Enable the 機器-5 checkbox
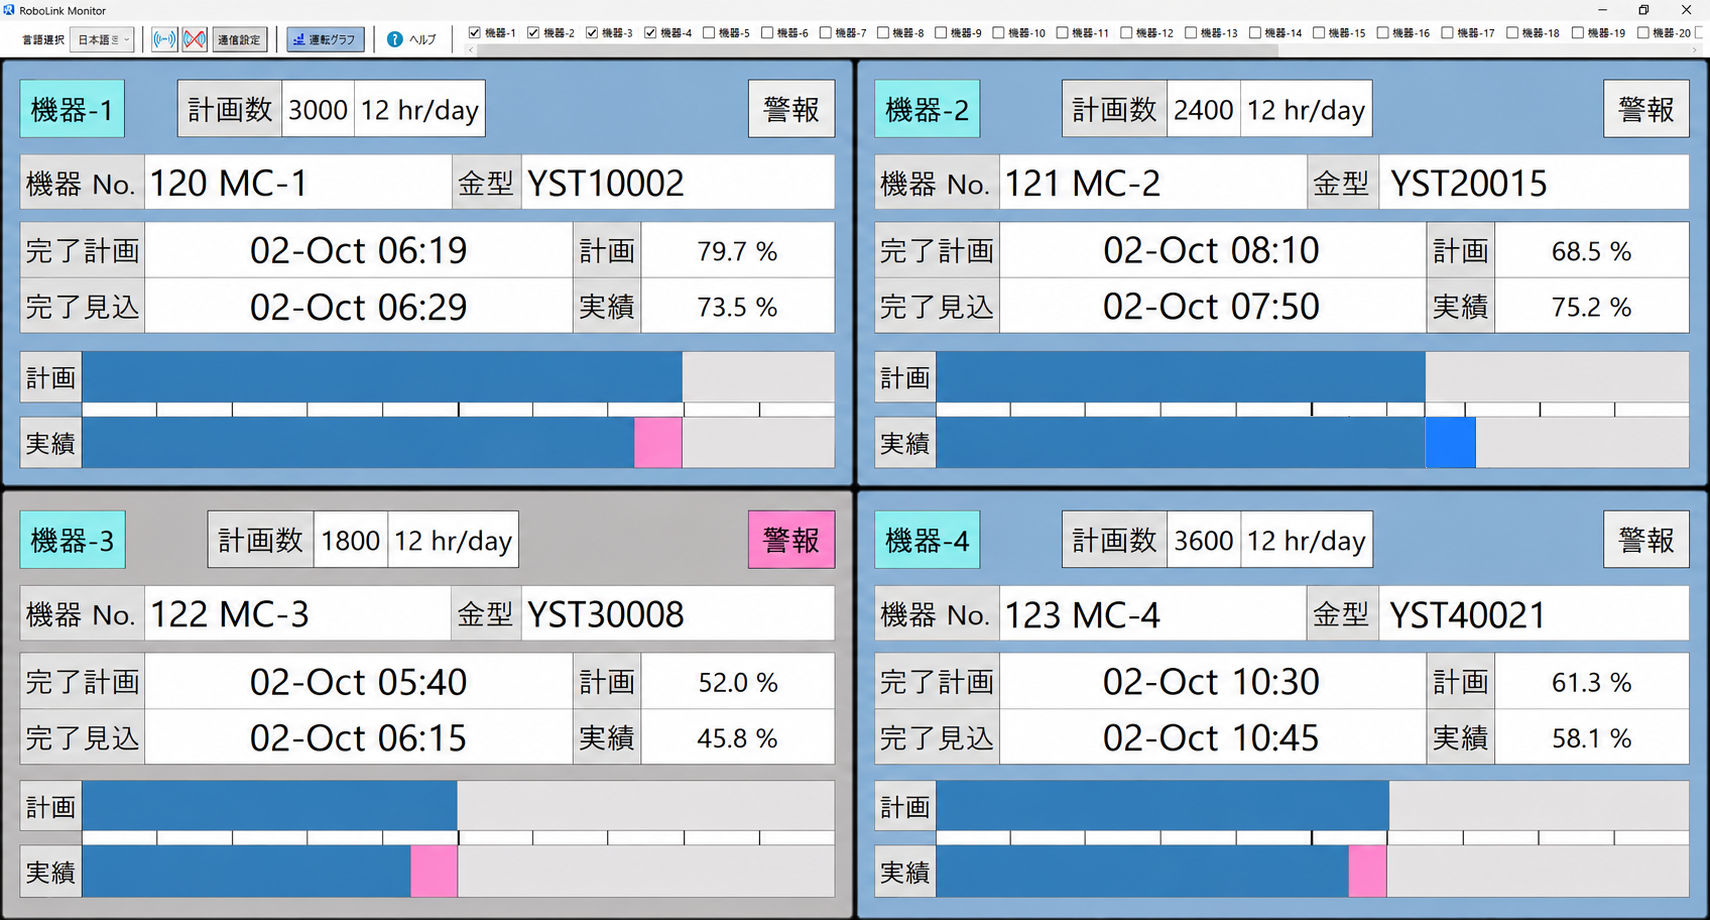 [x=709, y=33]
